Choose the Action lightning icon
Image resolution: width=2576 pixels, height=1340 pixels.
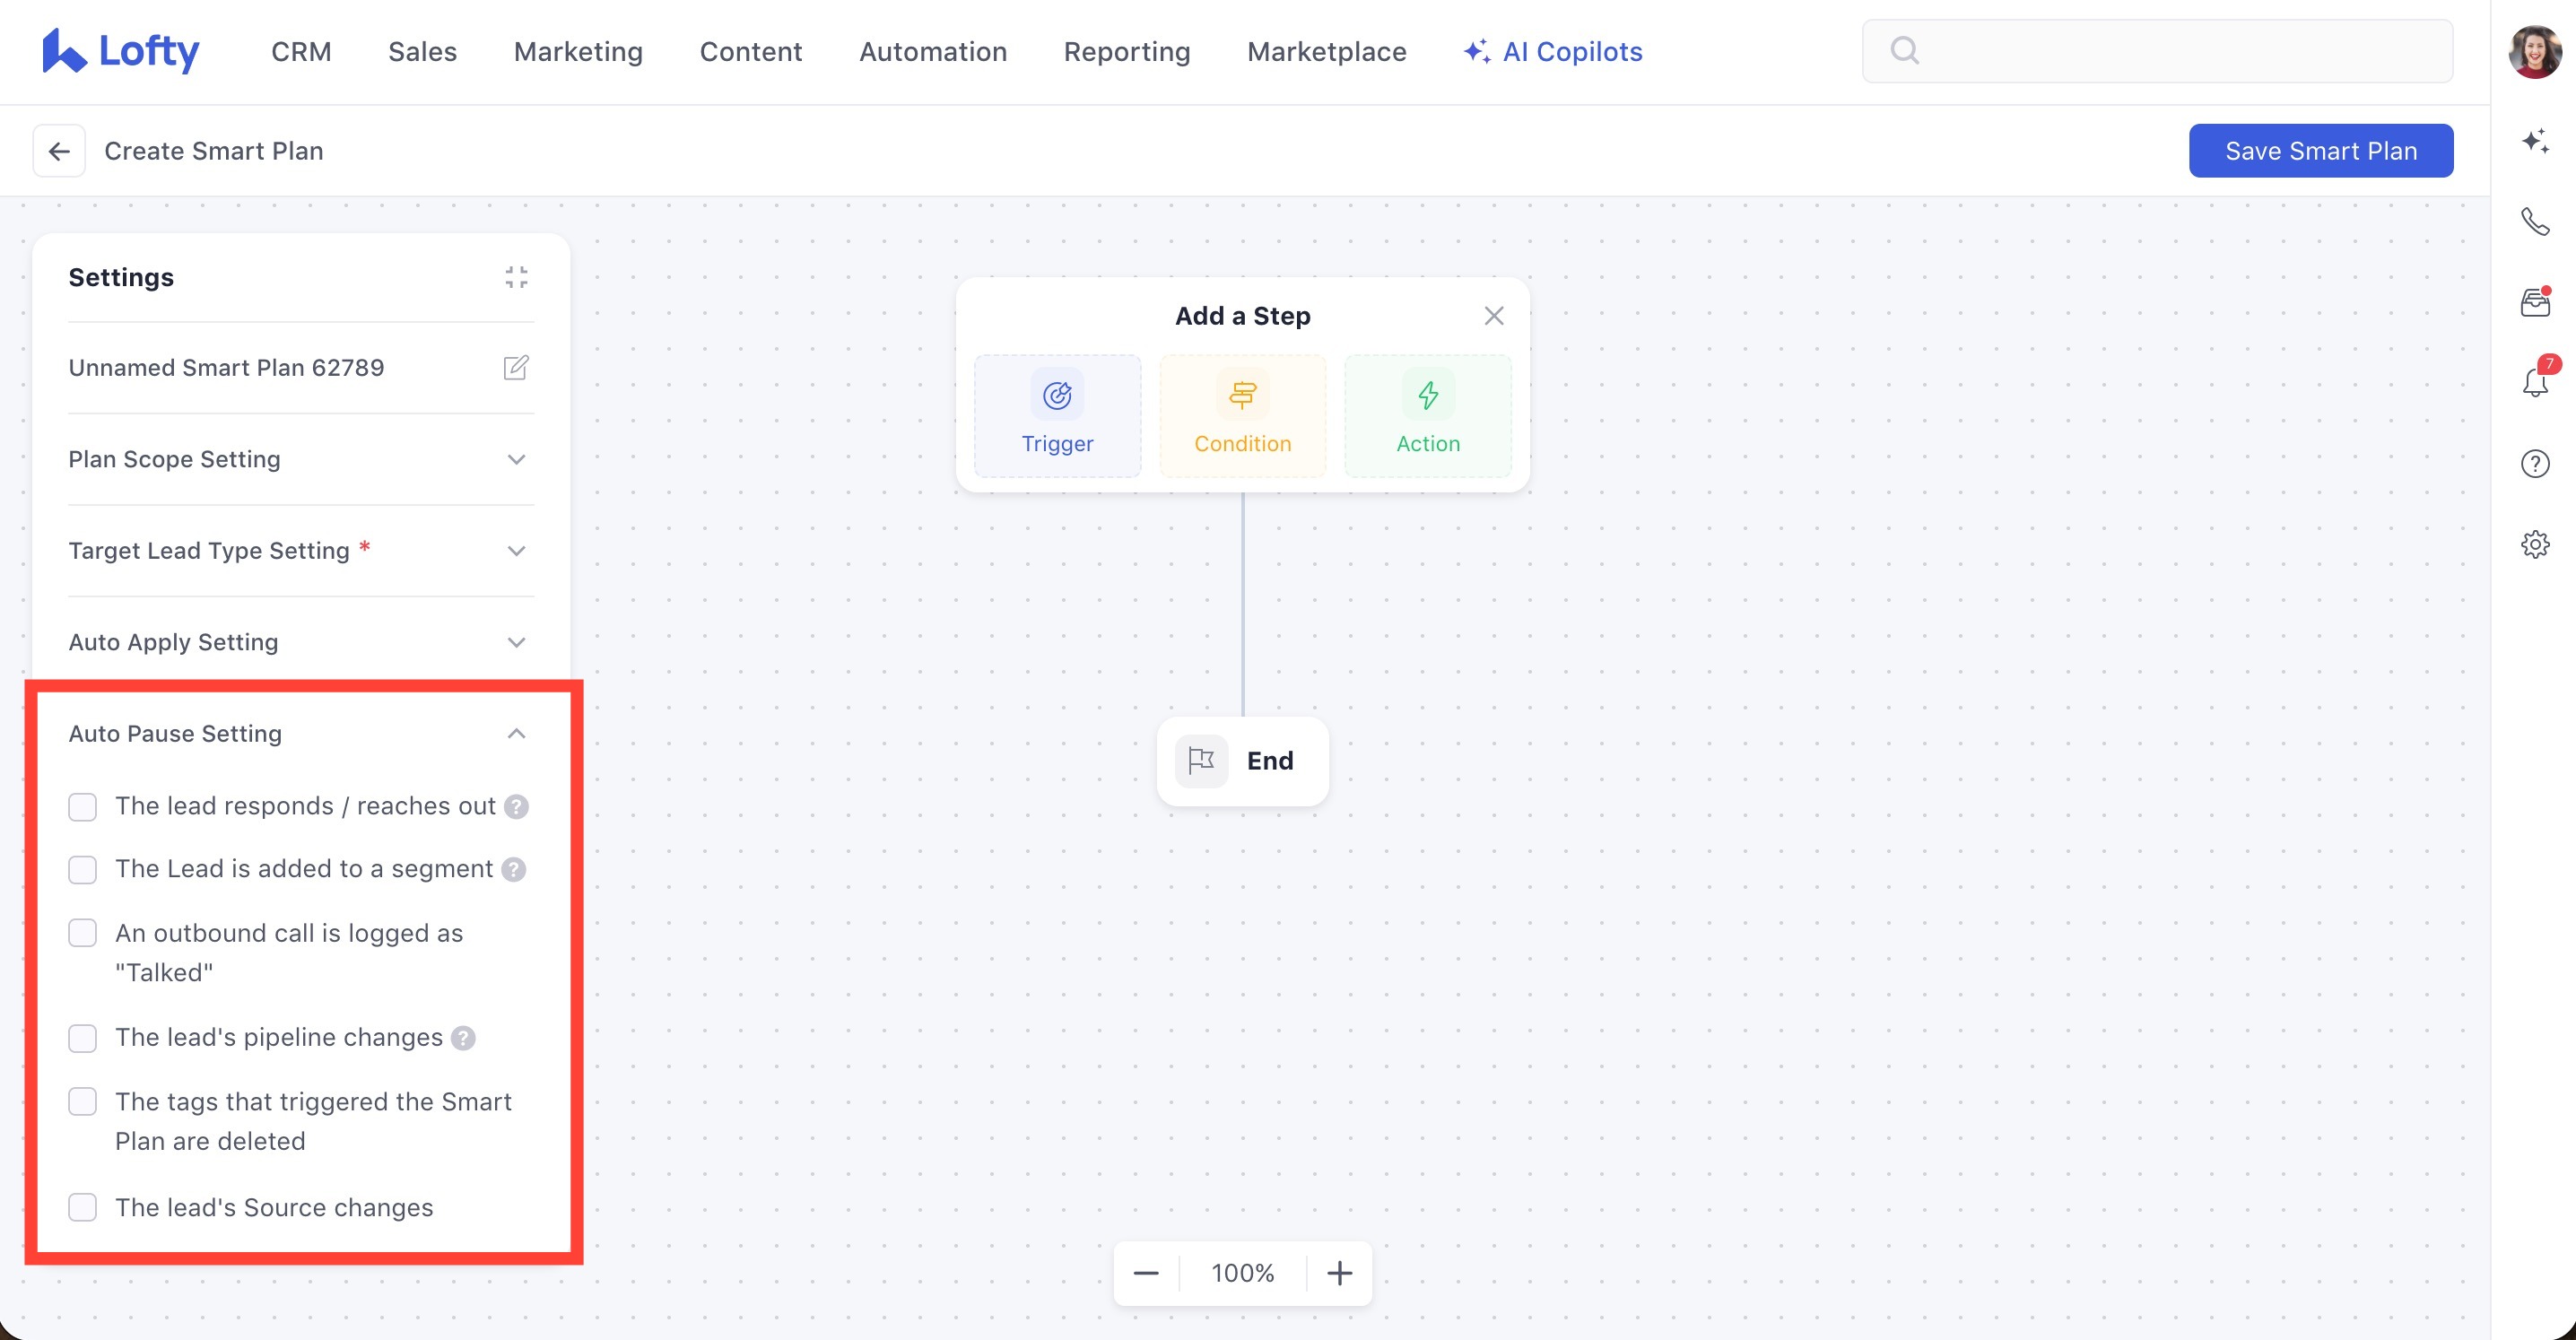(x=1428, y=396)
